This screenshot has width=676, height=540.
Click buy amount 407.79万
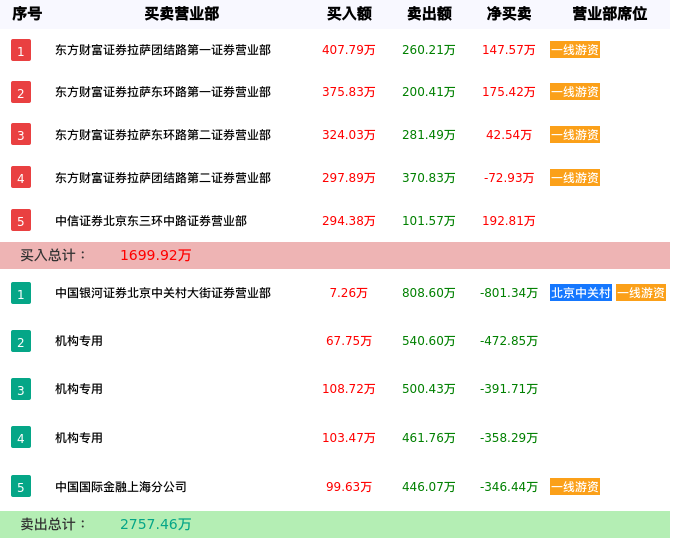click(349, 50)
